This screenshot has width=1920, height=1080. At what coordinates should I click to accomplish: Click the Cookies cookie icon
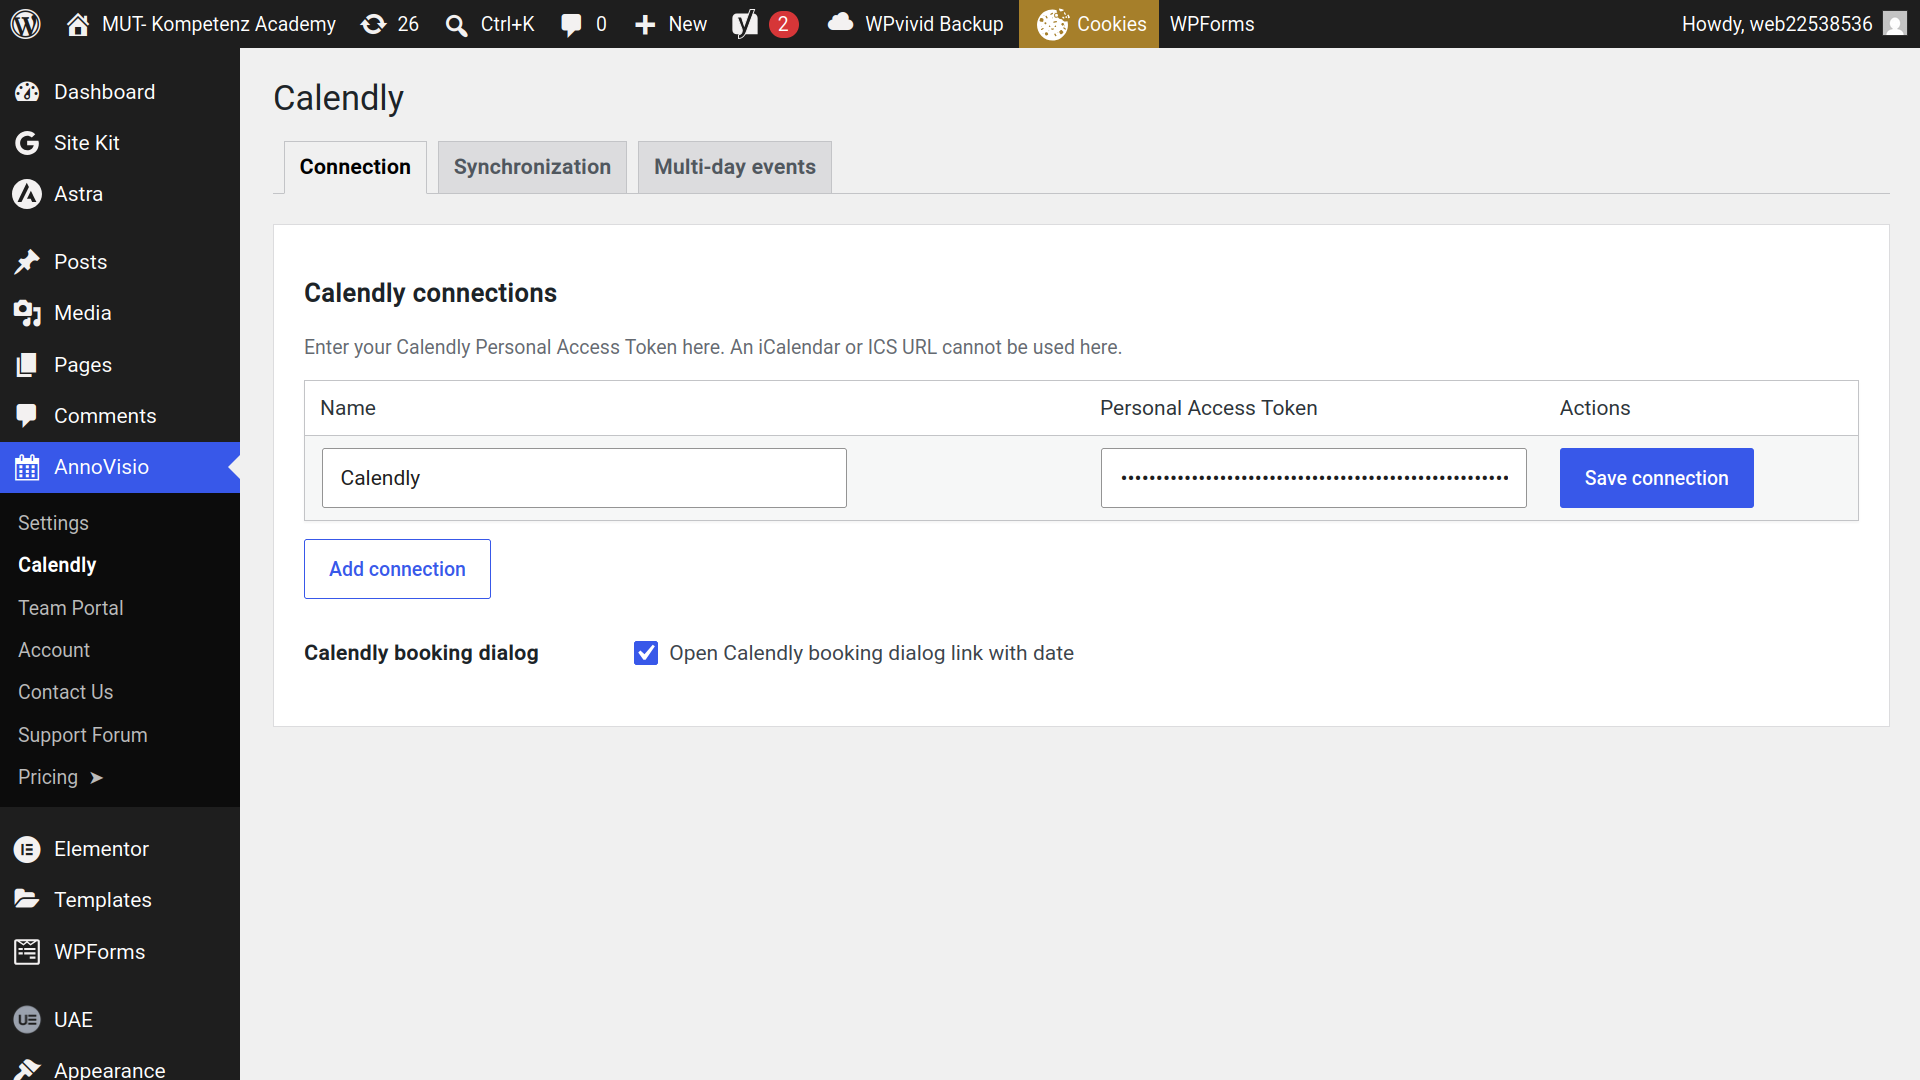click(x=1052, y=24)
